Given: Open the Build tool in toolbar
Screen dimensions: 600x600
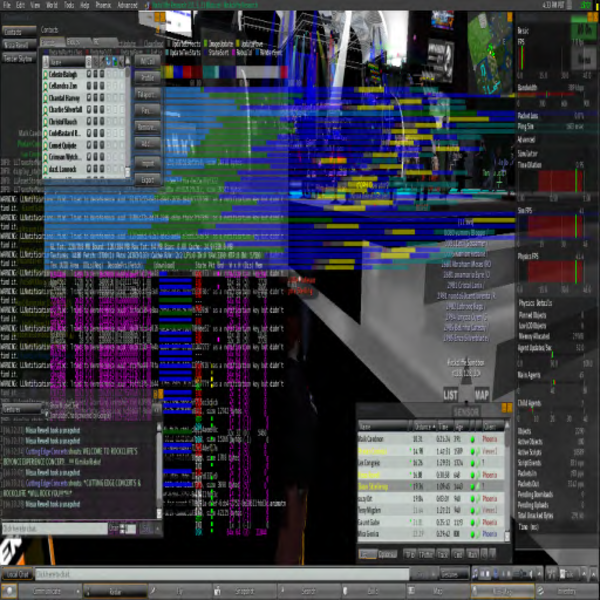Looking at the screenshot, I should 368,592.
